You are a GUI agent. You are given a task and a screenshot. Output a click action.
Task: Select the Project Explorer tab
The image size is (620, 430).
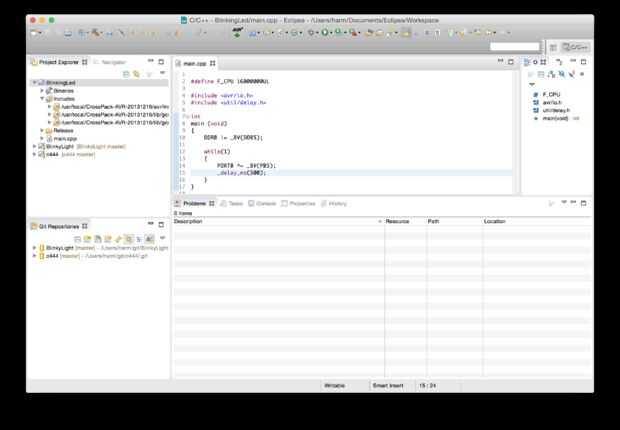point(59,62)
